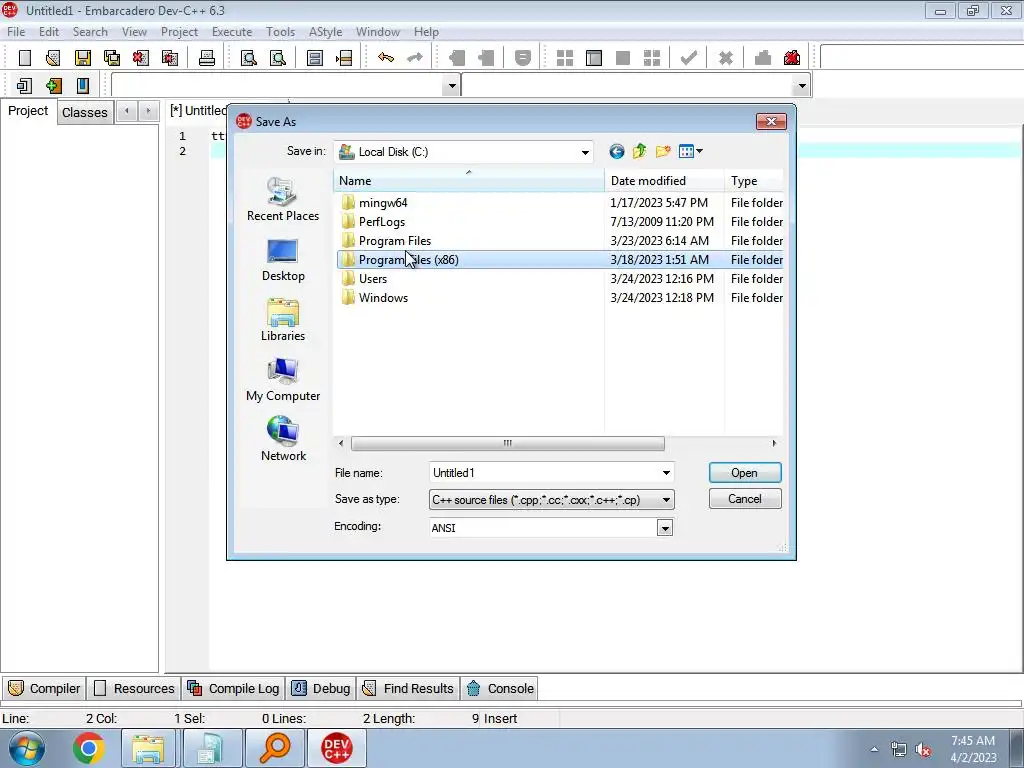This screenshot has height=768, width=1024.
Task: Click the Save (floppy disk) toolbar icon
Action: [82, 58]
